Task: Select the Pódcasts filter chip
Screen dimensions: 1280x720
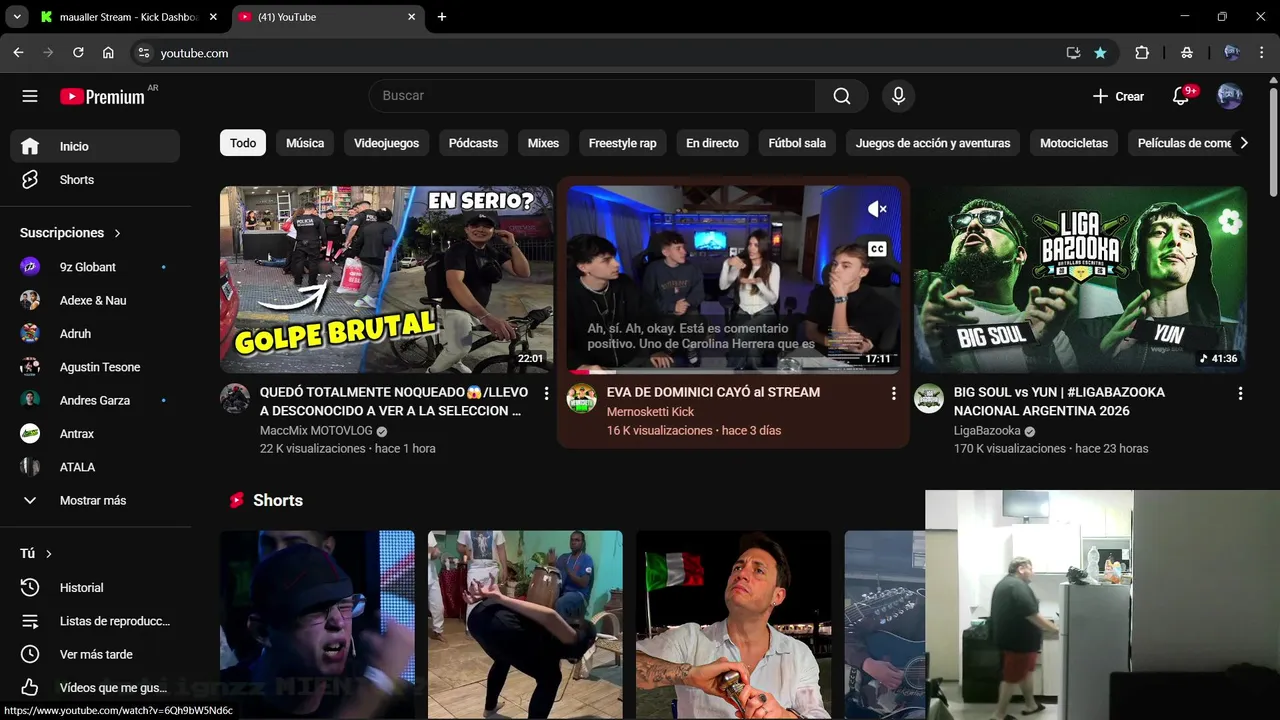Action: pos(473,143)
